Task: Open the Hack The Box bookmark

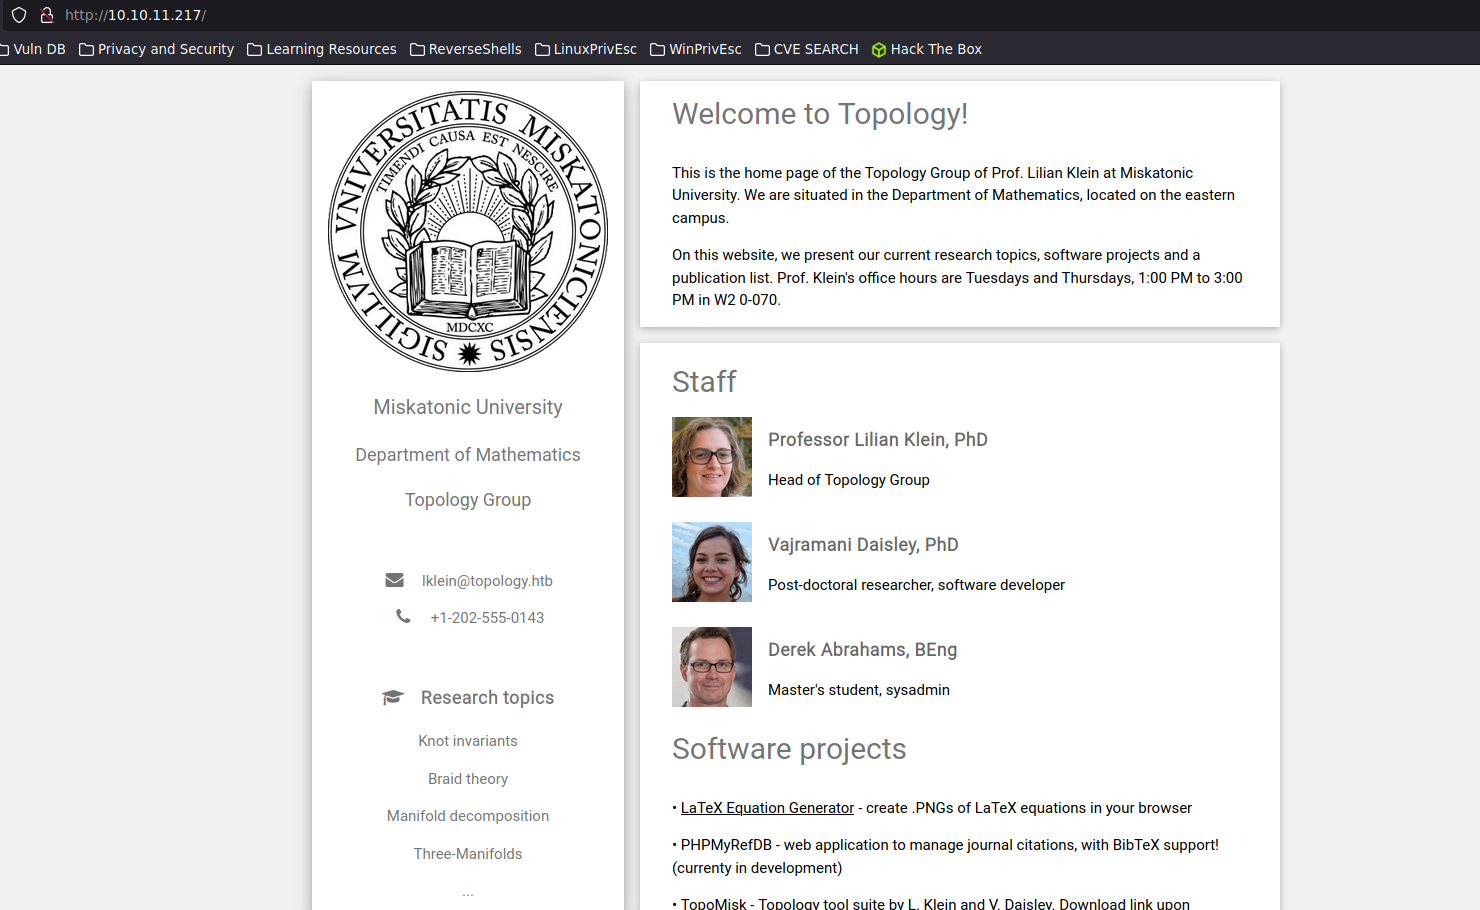Action: tap(927, 49)
